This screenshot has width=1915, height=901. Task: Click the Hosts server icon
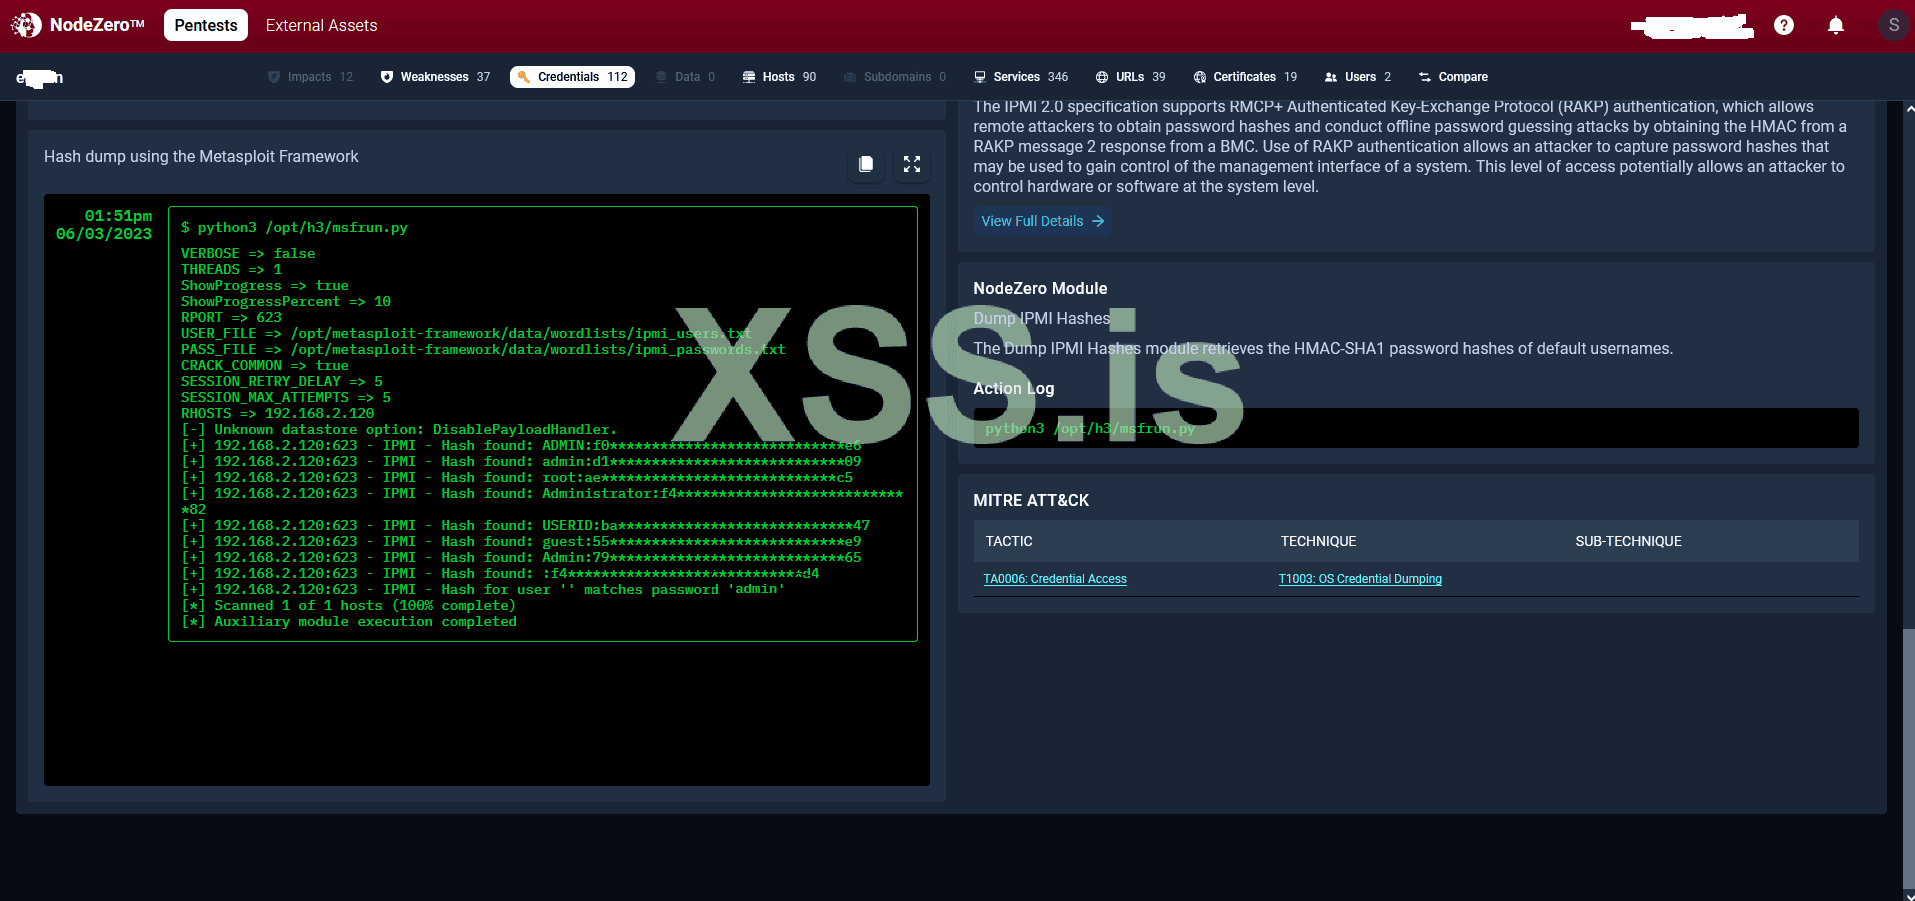tap(749, 77)
